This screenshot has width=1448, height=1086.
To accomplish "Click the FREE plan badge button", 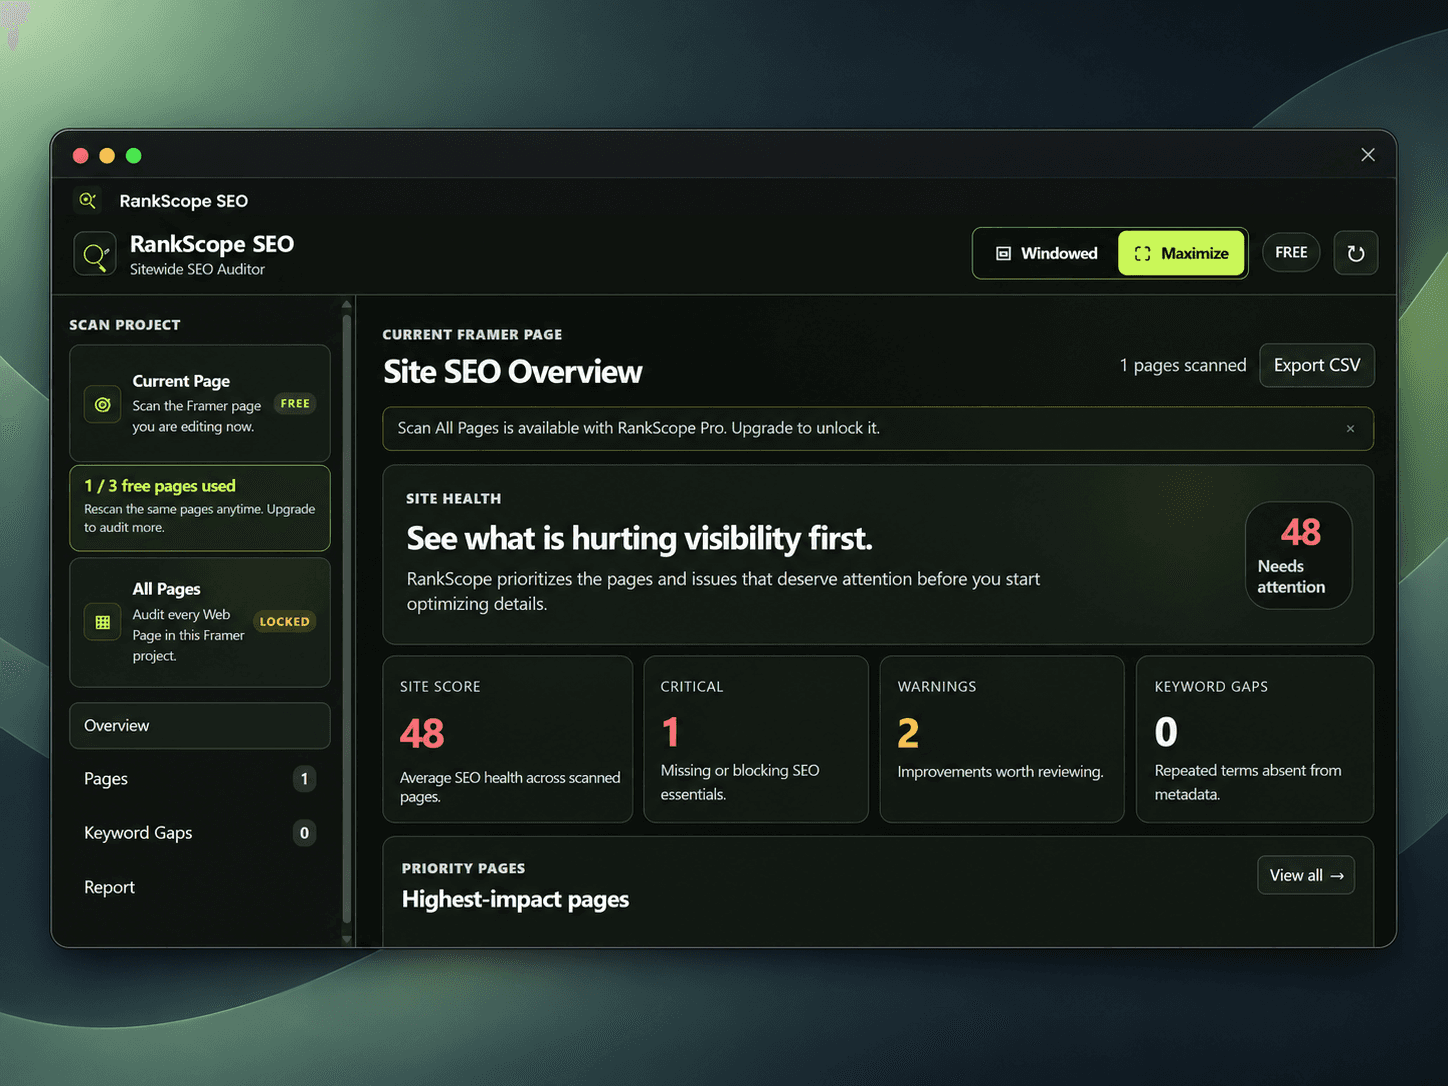I will 1291,252.
